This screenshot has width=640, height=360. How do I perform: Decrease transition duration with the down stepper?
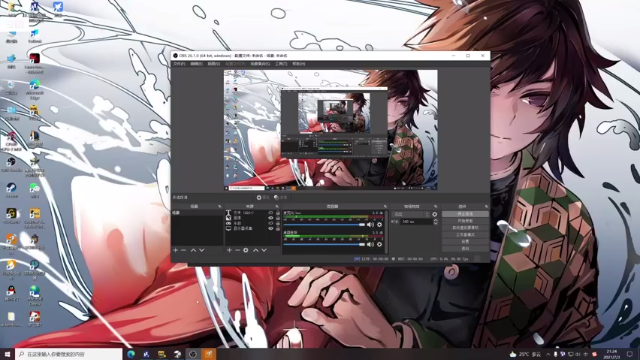436,223
